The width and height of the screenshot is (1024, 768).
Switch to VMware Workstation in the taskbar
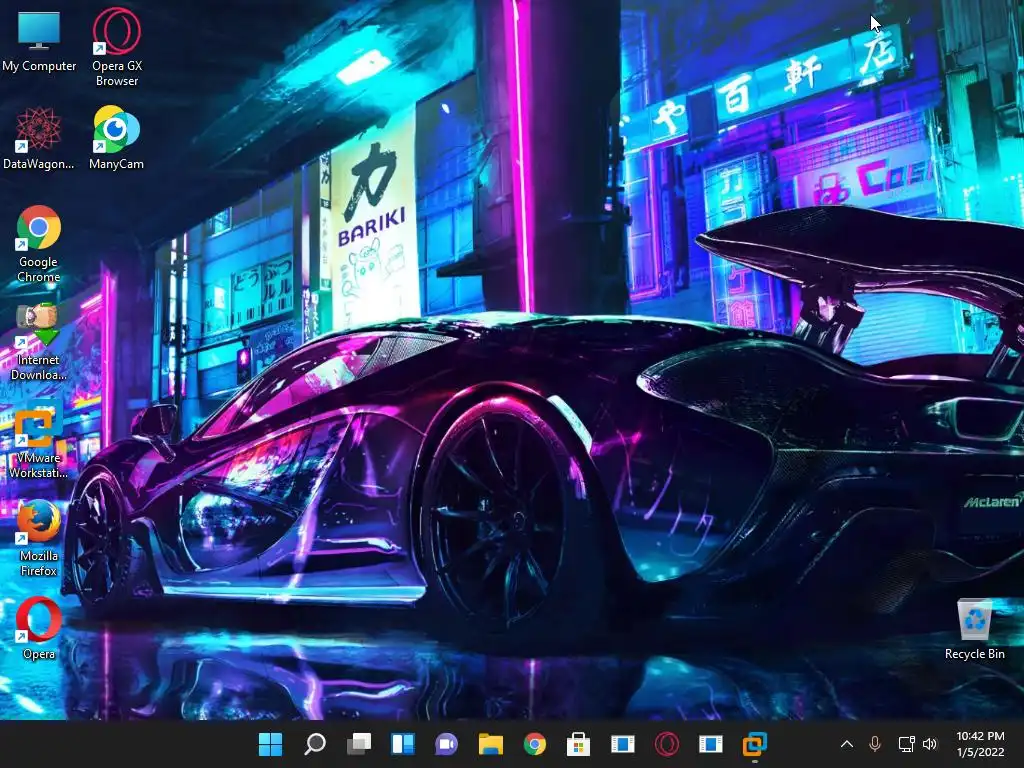[x=754, y=744]
